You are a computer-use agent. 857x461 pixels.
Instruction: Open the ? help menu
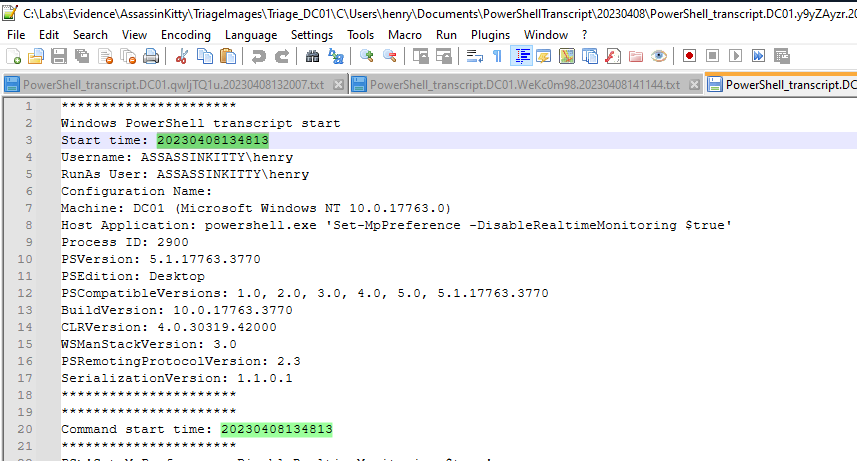coord(584,35)
